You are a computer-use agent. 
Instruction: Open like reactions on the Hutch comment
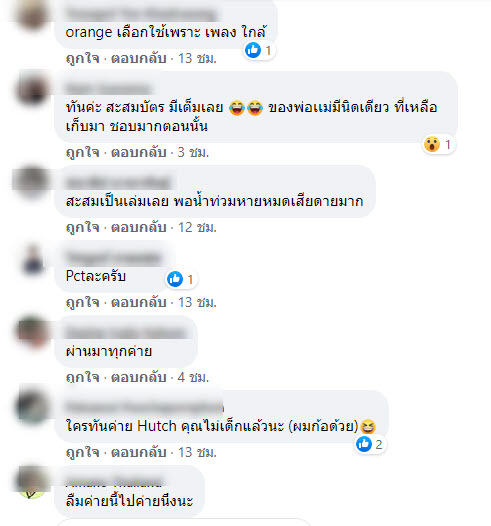point(370,444)
